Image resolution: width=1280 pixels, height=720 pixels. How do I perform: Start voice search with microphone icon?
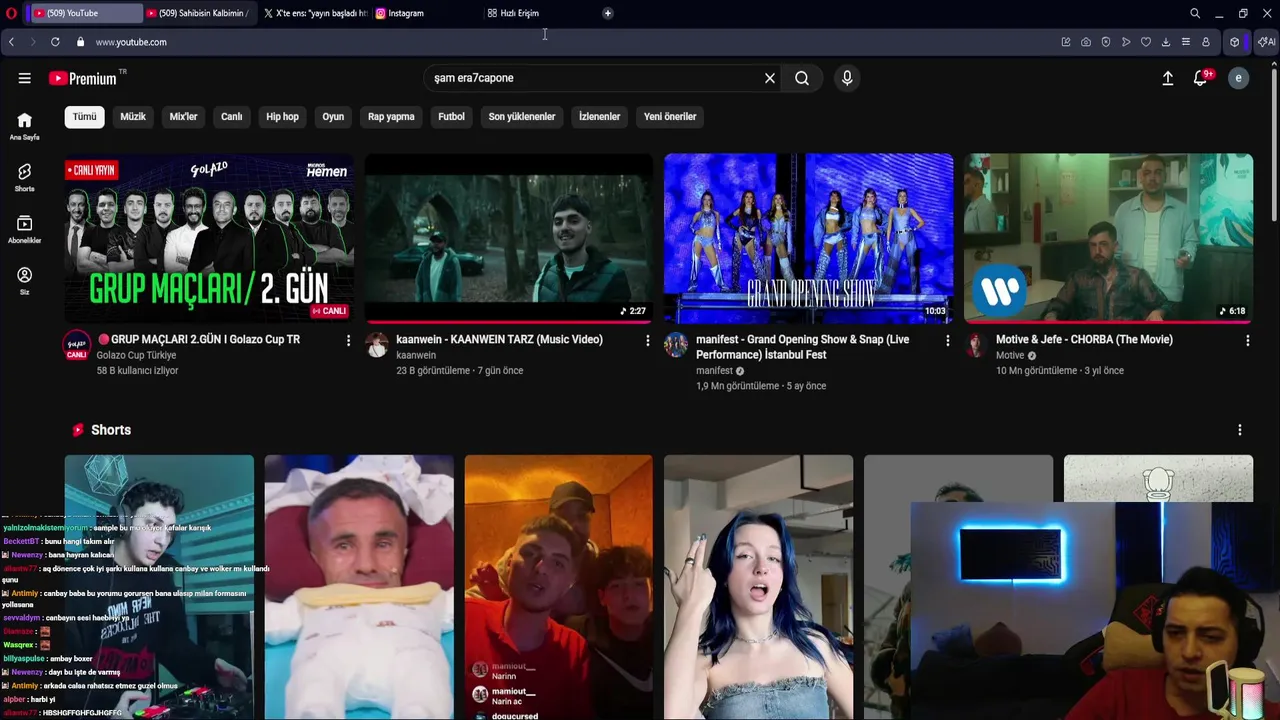click(x=847, y=78)
